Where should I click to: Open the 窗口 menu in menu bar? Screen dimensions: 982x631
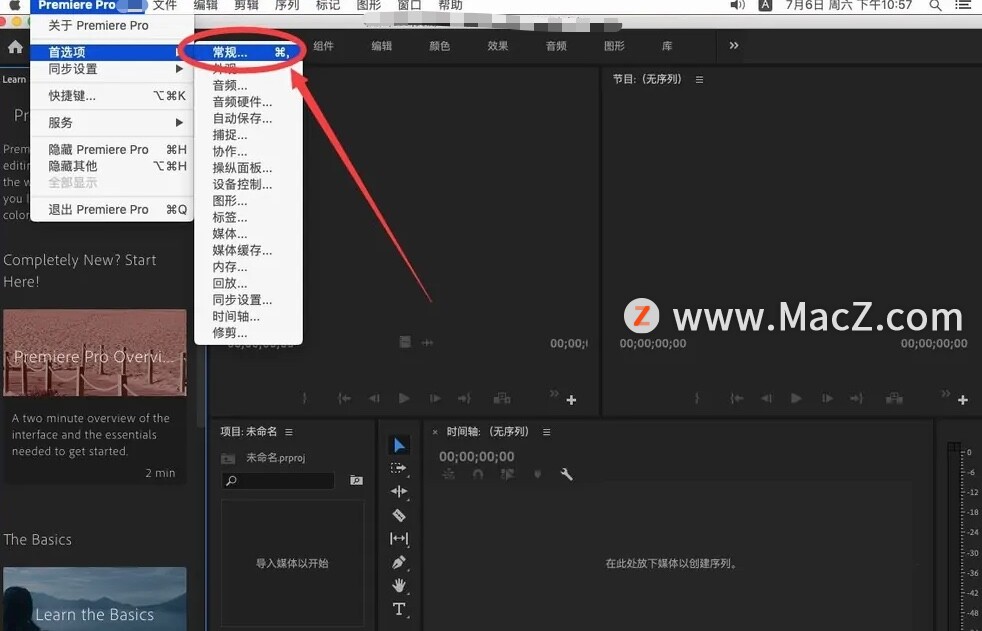(410, 6)
